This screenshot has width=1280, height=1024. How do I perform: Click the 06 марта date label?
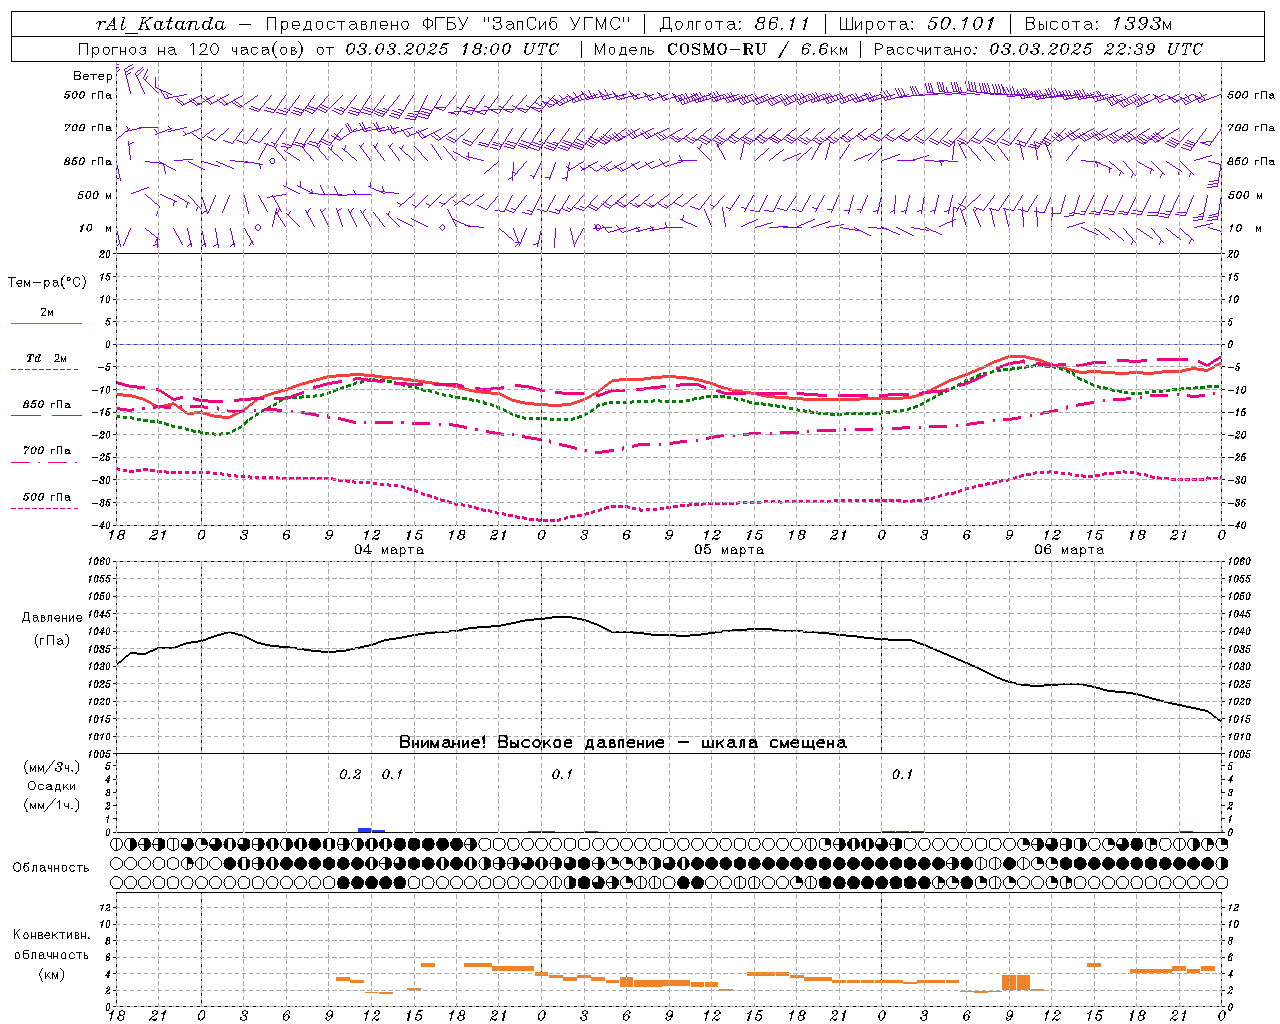[x=1069, y=550]
